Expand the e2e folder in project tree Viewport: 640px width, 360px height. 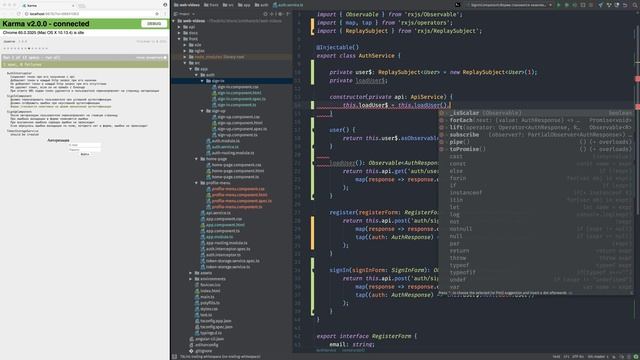click(x=185, y=45)
